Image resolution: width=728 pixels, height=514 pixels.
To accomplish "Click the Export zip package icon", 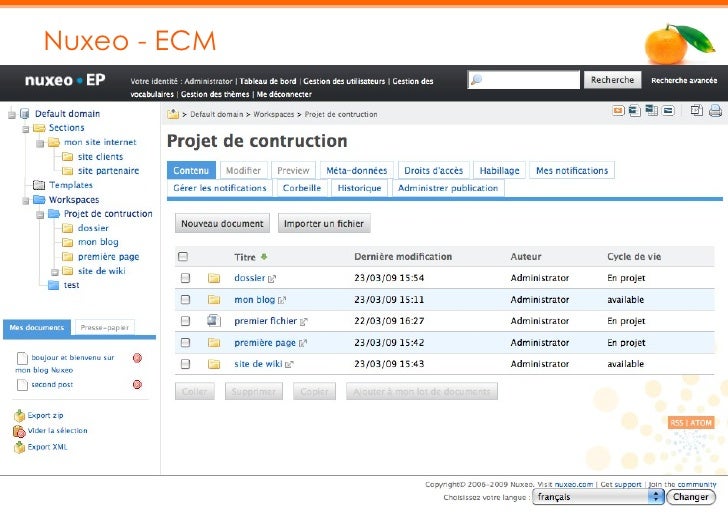I will click(x=19, y=416).
